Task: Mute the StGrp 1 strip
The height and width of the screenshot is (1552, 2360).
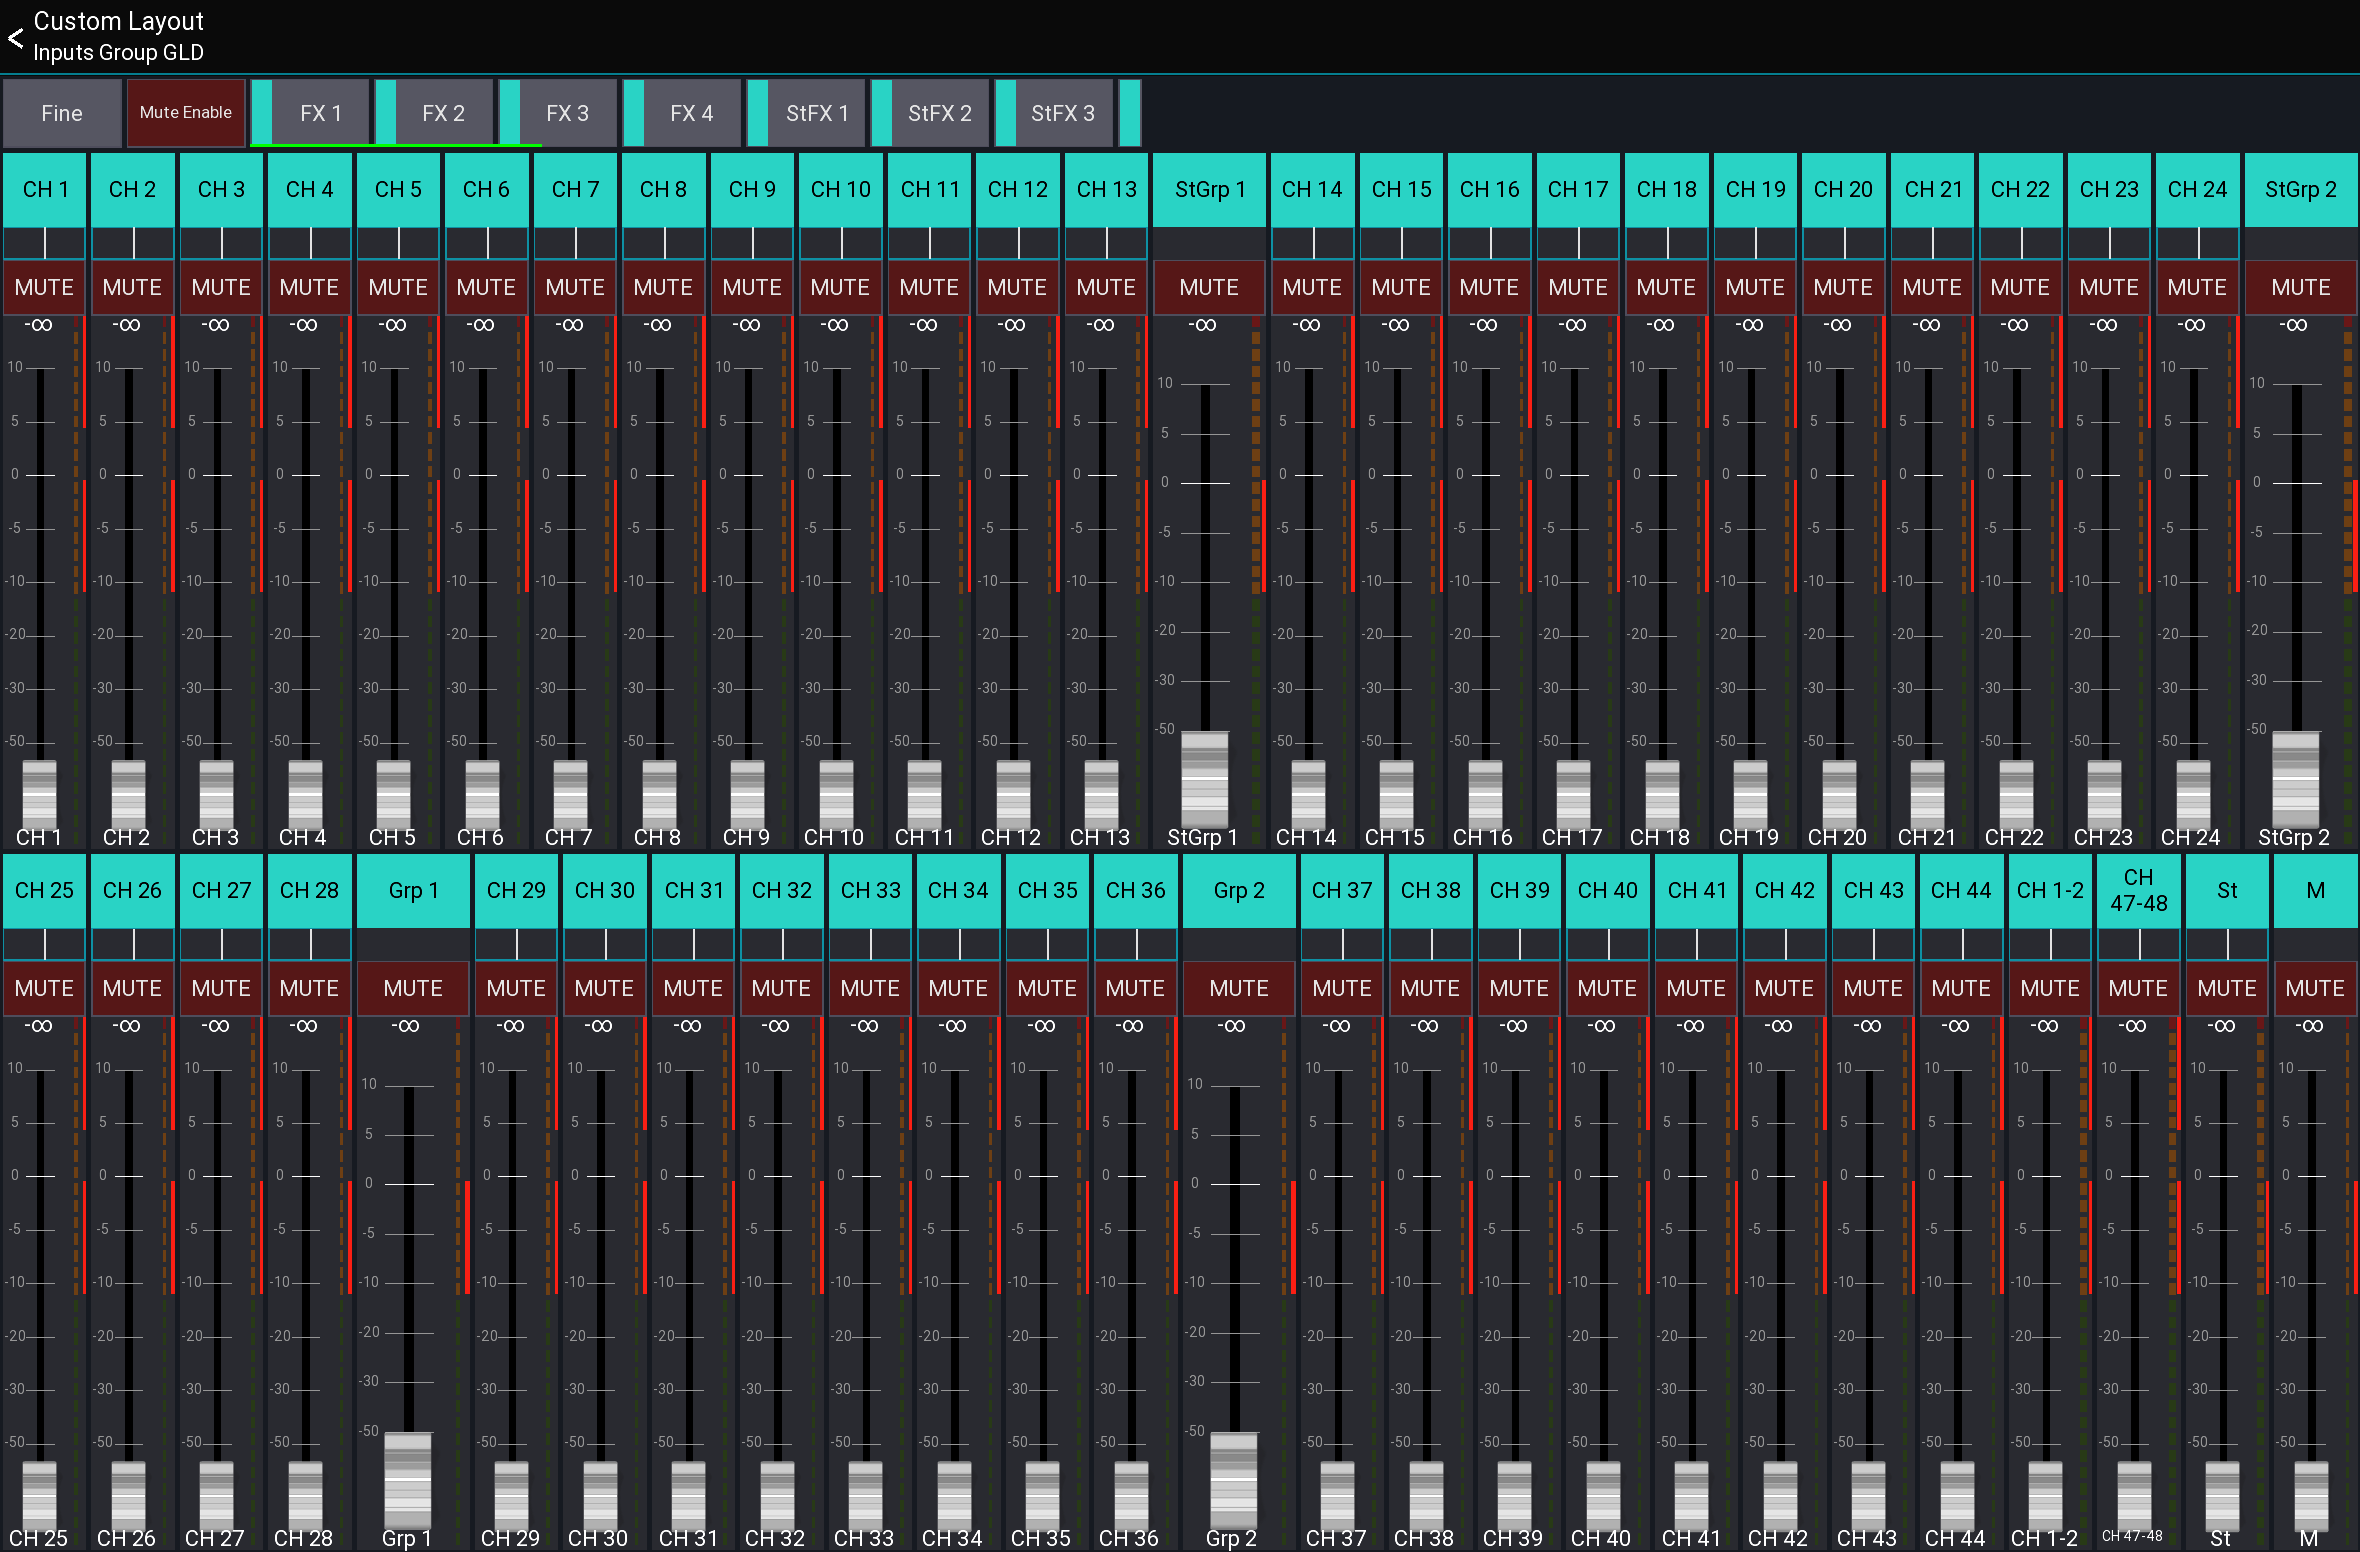Action: click(1209, 288)
